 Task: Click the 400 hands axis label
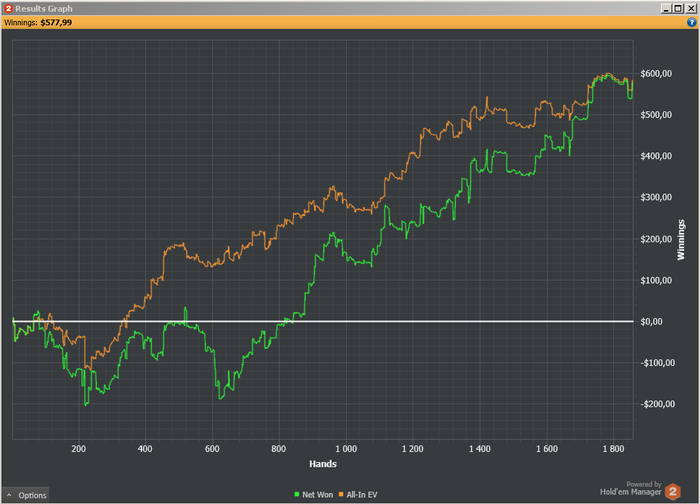(145, 449)
